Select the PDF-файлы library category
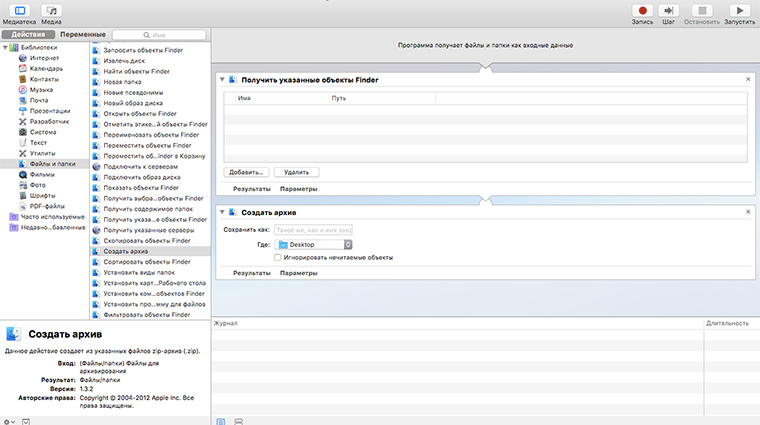The height and width of the screenshot is (425, 760). (x=47, y=206)
